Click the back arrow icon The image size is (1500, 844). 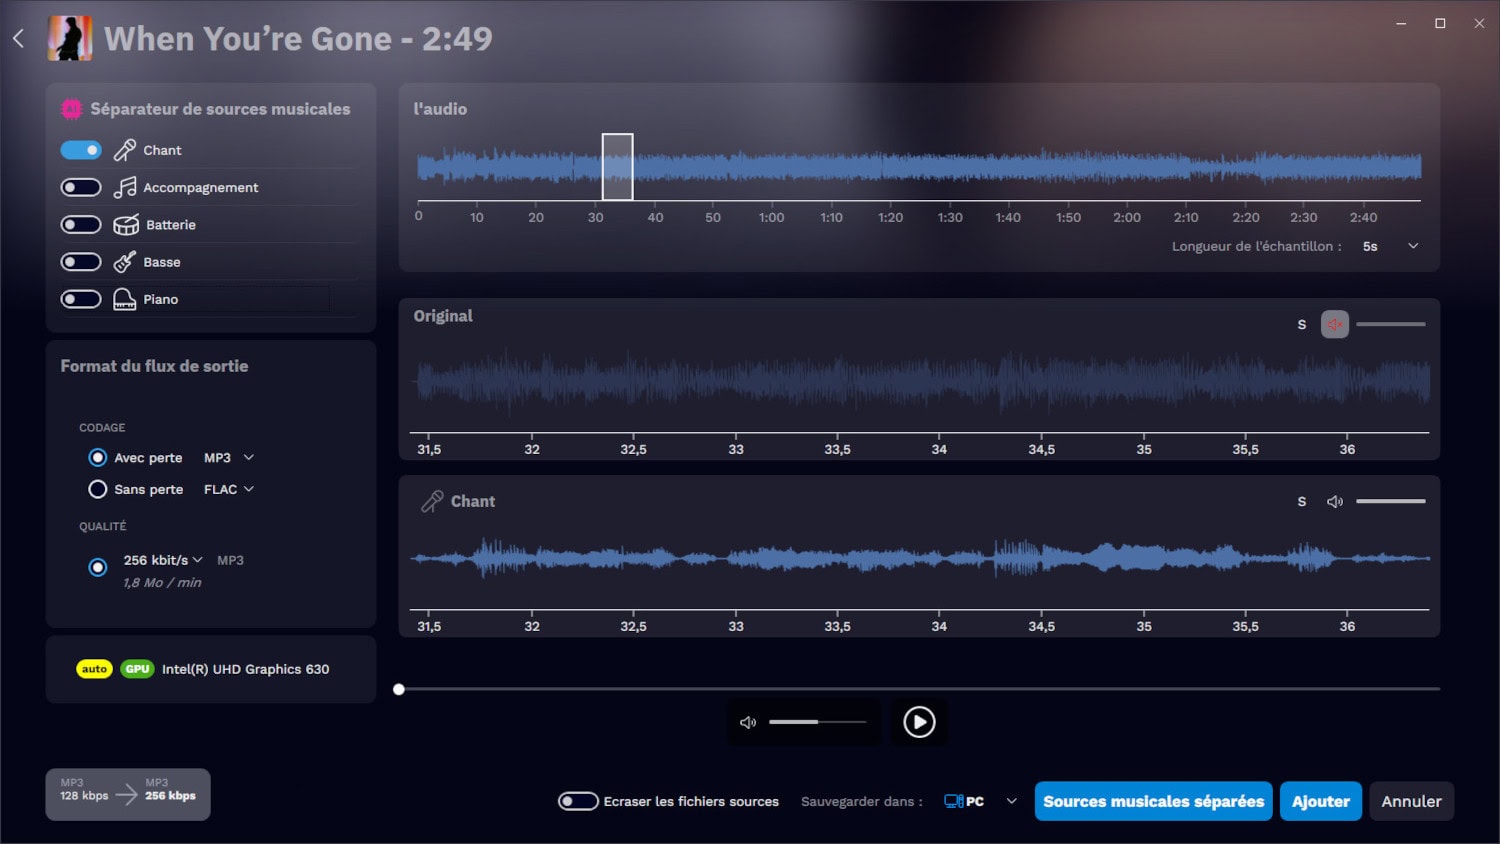[x=19, y=39]
